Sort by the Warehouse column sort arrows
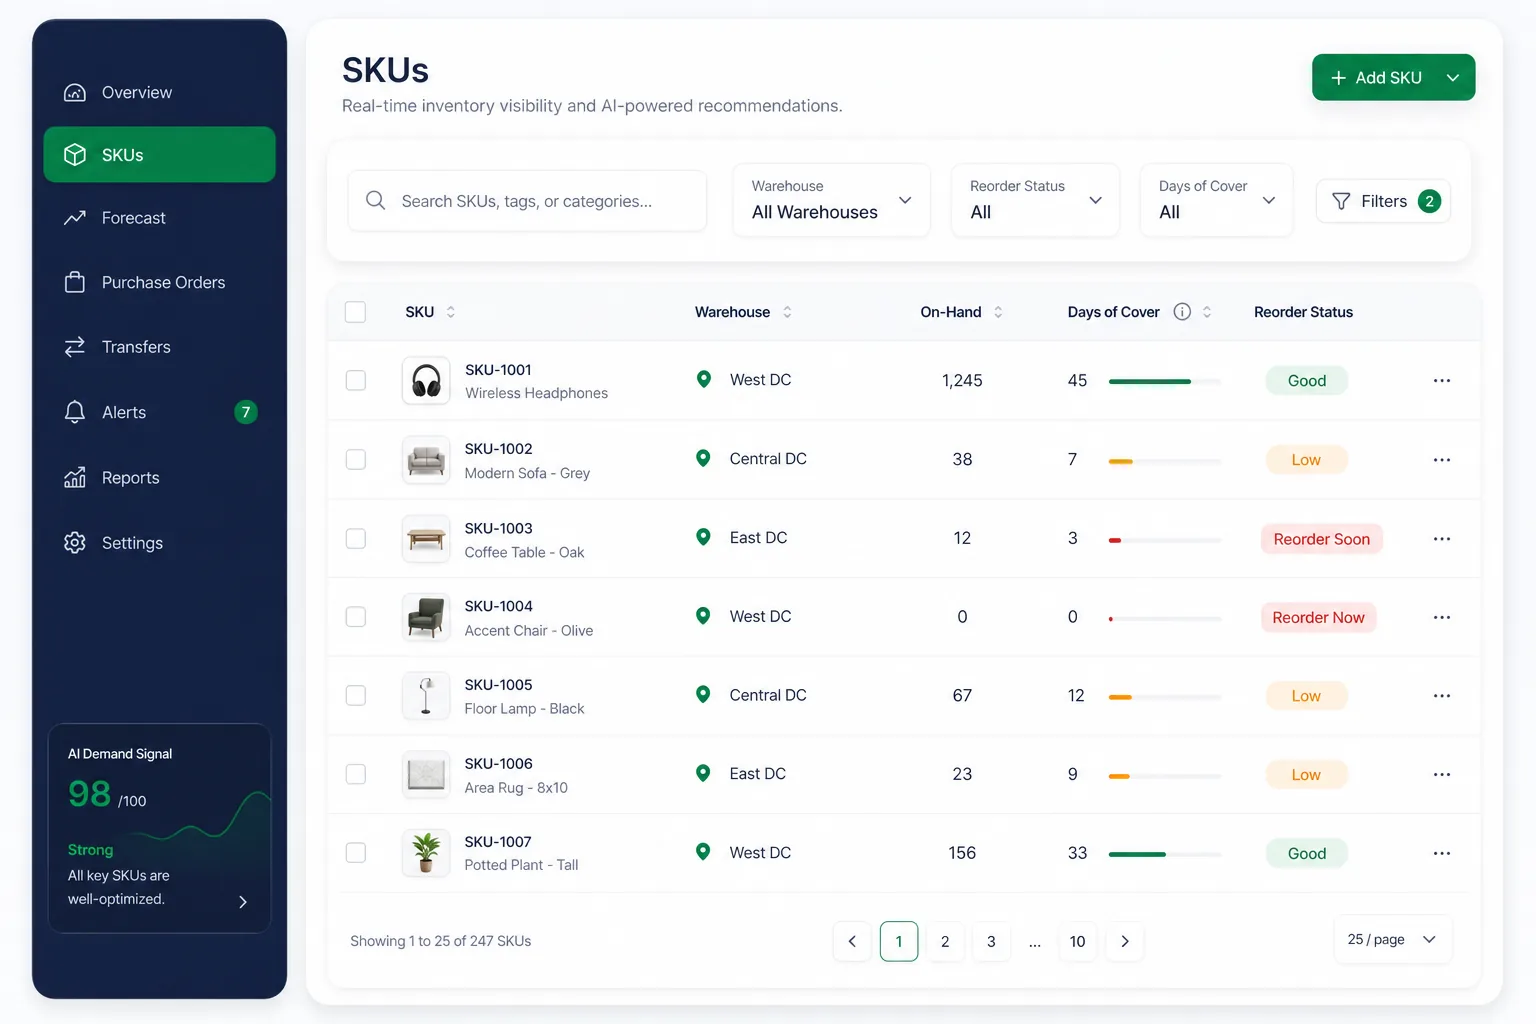The image size is (1536, 1024). (787, 312)
